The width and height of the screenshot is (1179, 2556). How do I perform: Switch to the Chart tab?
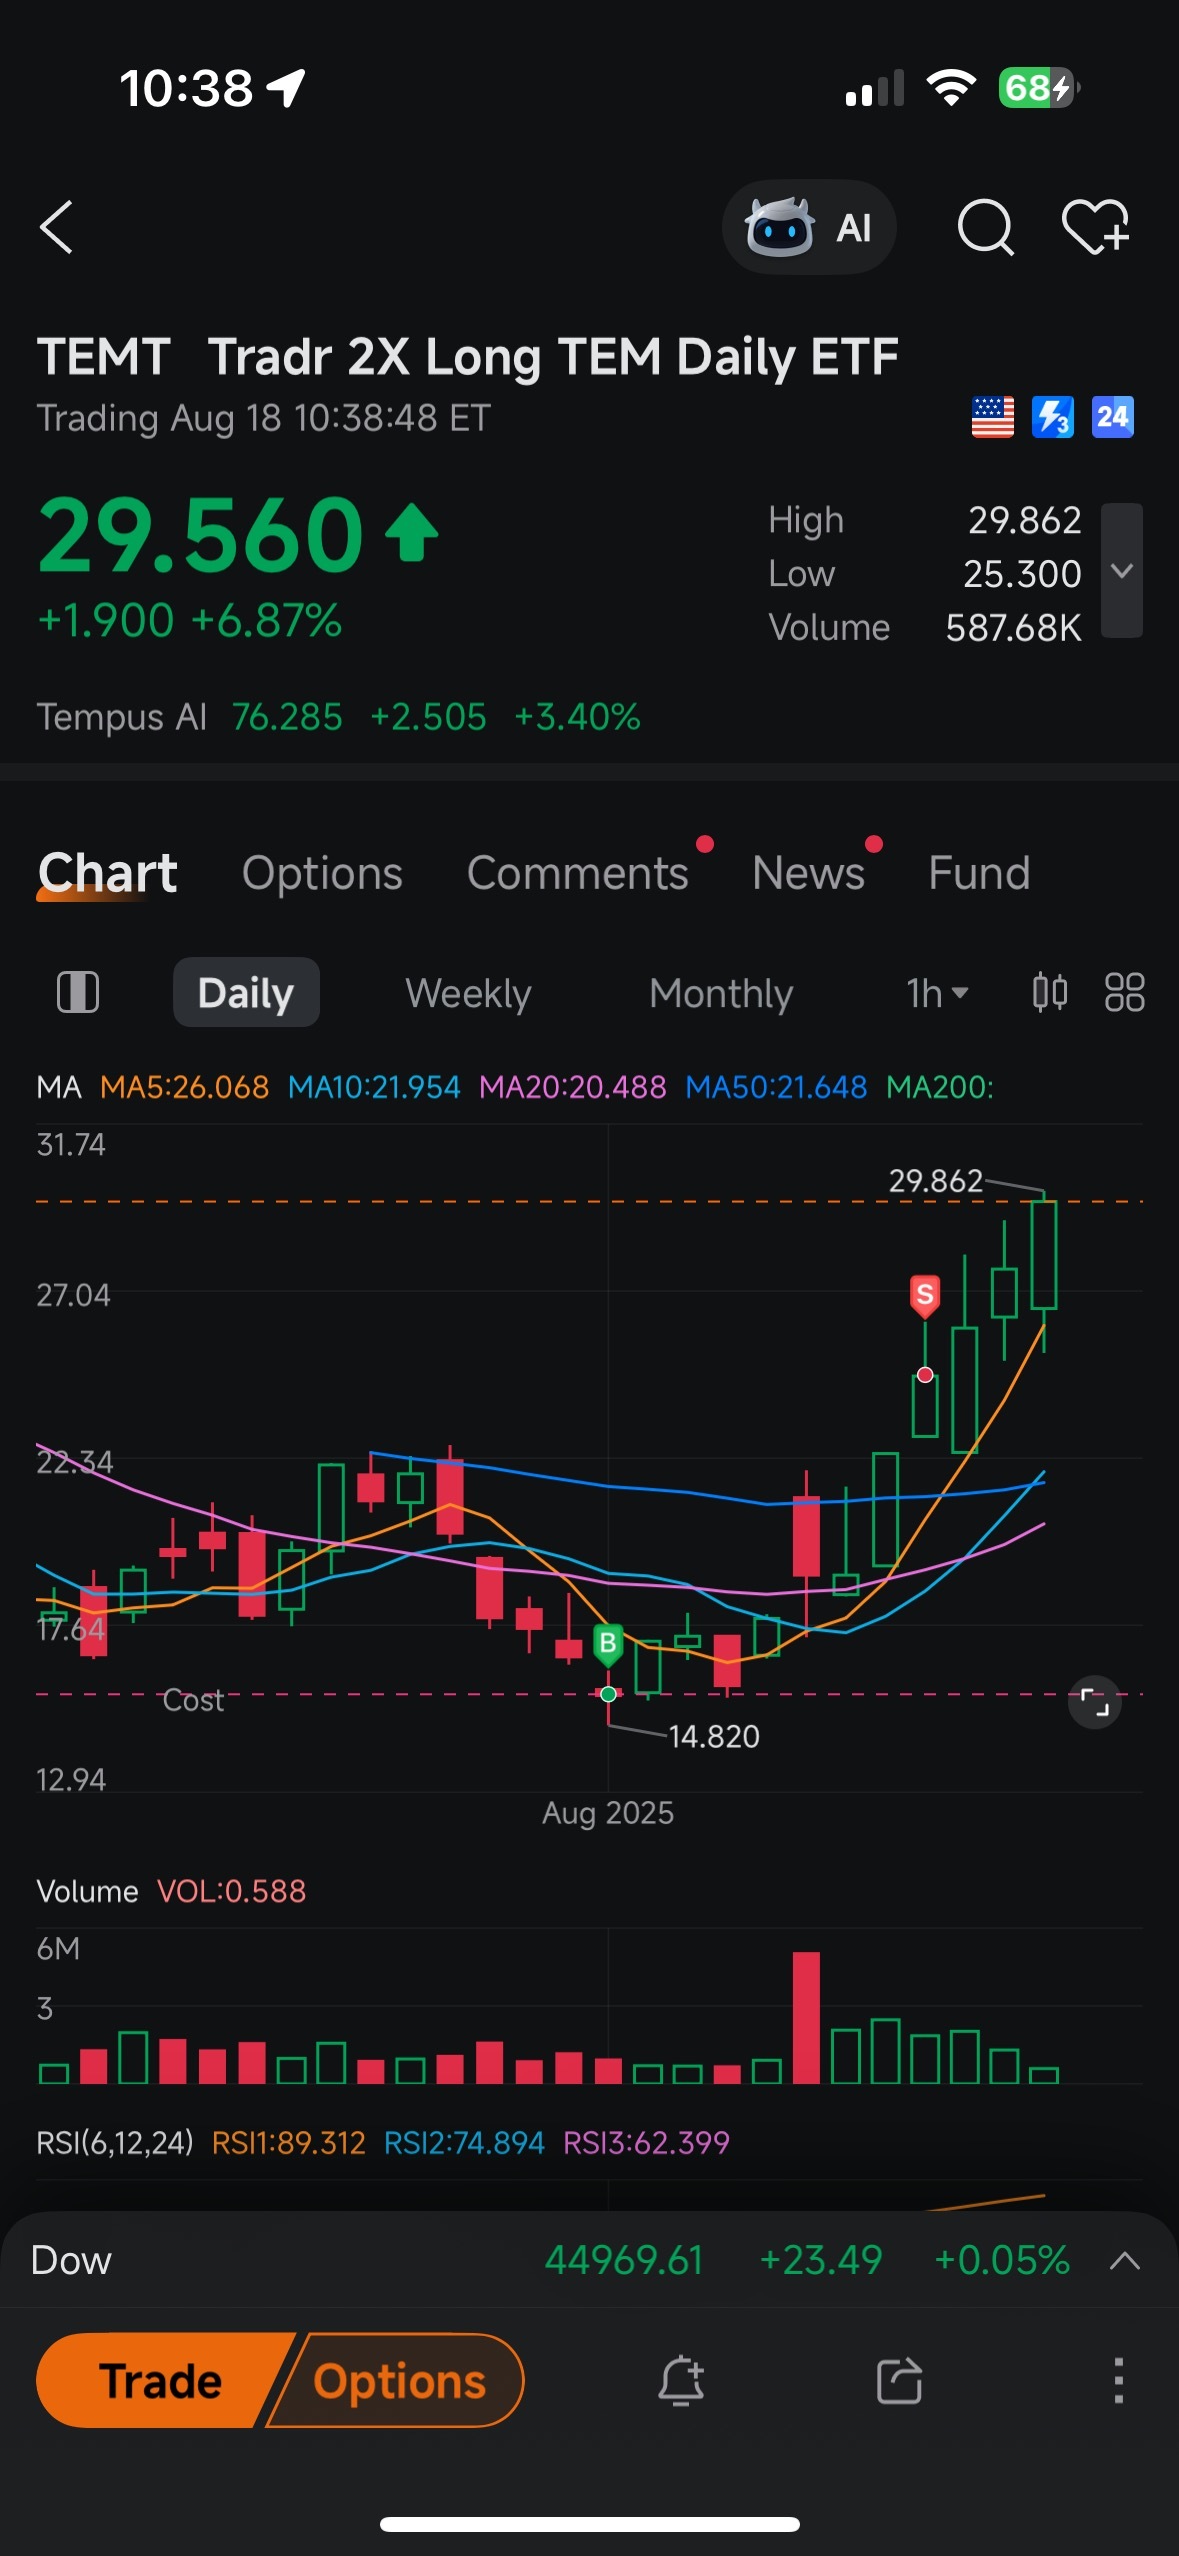click(107, 873)
